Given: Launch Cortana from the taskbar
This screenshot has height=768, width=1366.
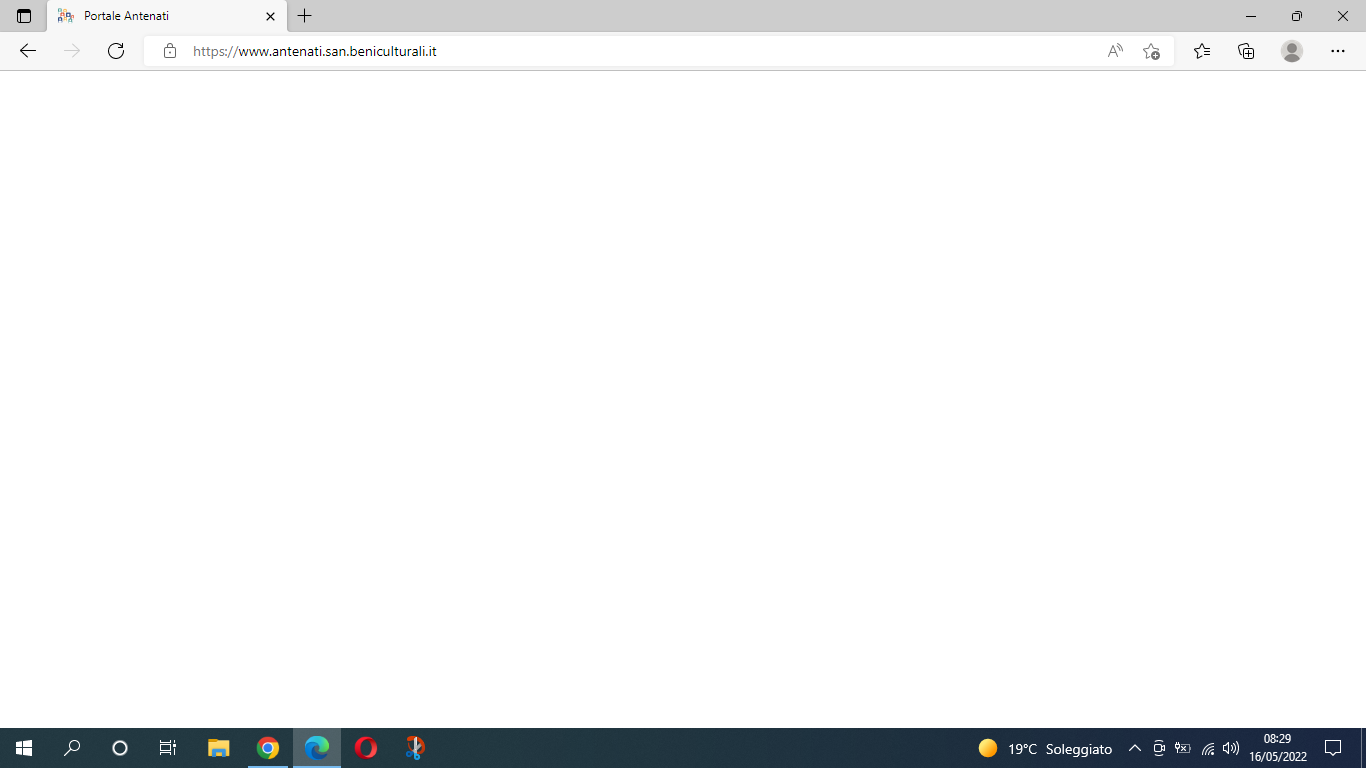Looking at the screenshot, I should pos(120,748).
